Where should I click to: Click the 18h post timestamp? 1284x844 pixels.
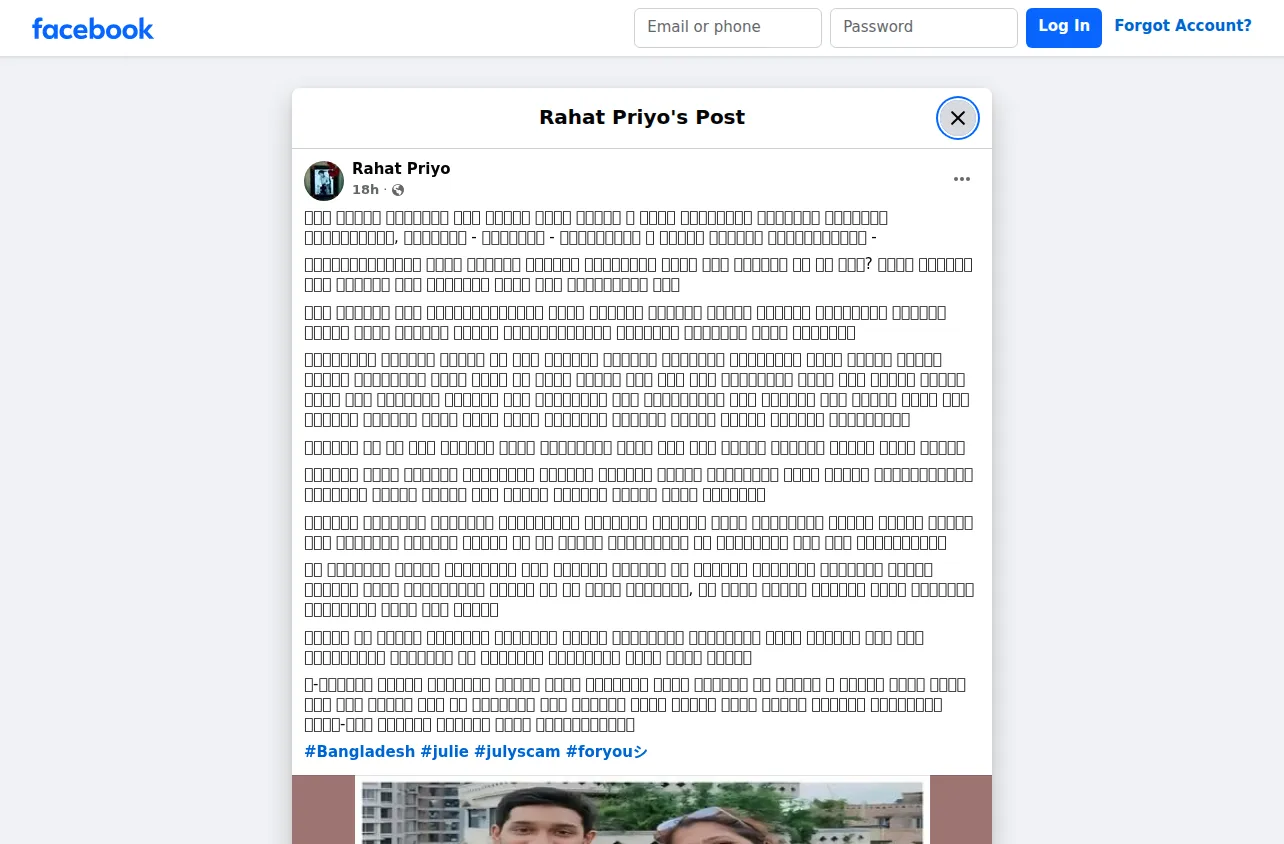coord(365,190)
